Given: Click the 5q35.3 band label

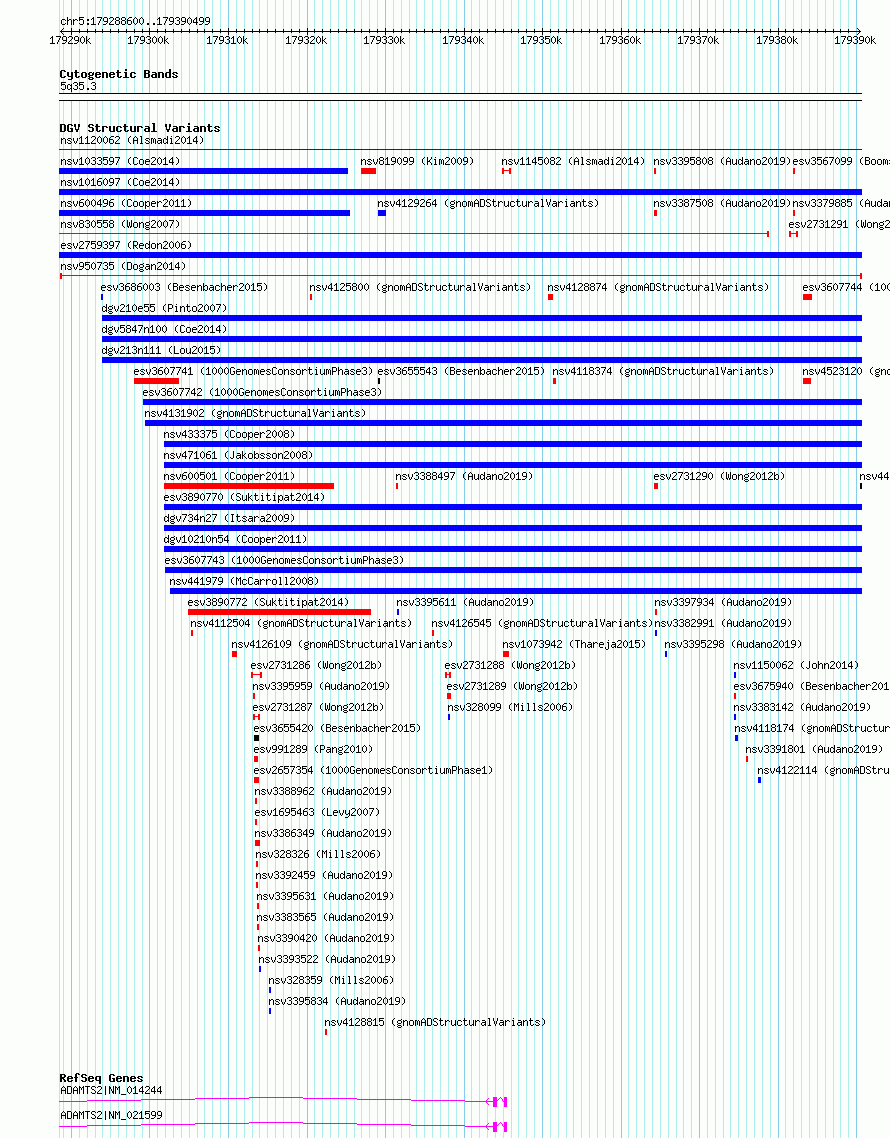Looking at the screenshot, I should tap(78, 86).
